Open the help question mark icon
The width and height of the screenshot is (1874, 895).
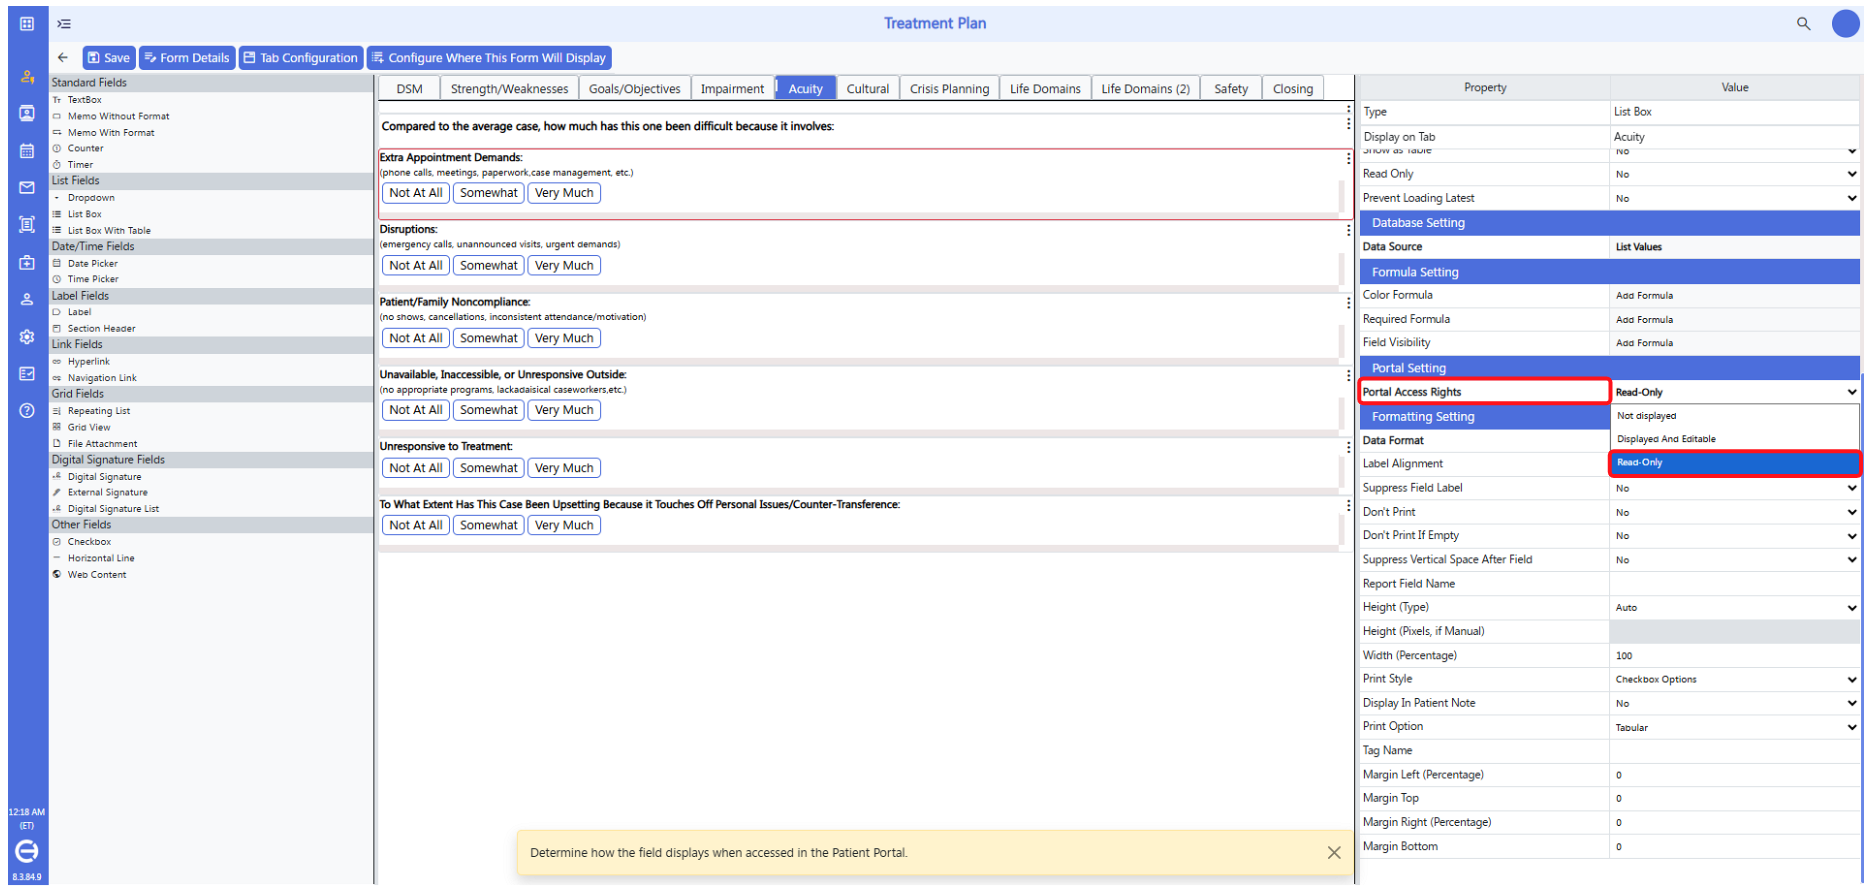coord(27,411)
